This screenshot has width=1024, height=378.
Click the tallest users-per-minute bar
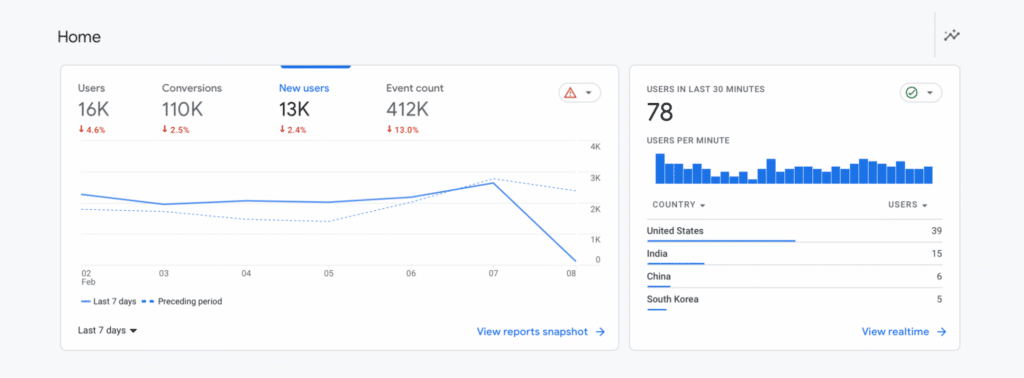point(660,168)
